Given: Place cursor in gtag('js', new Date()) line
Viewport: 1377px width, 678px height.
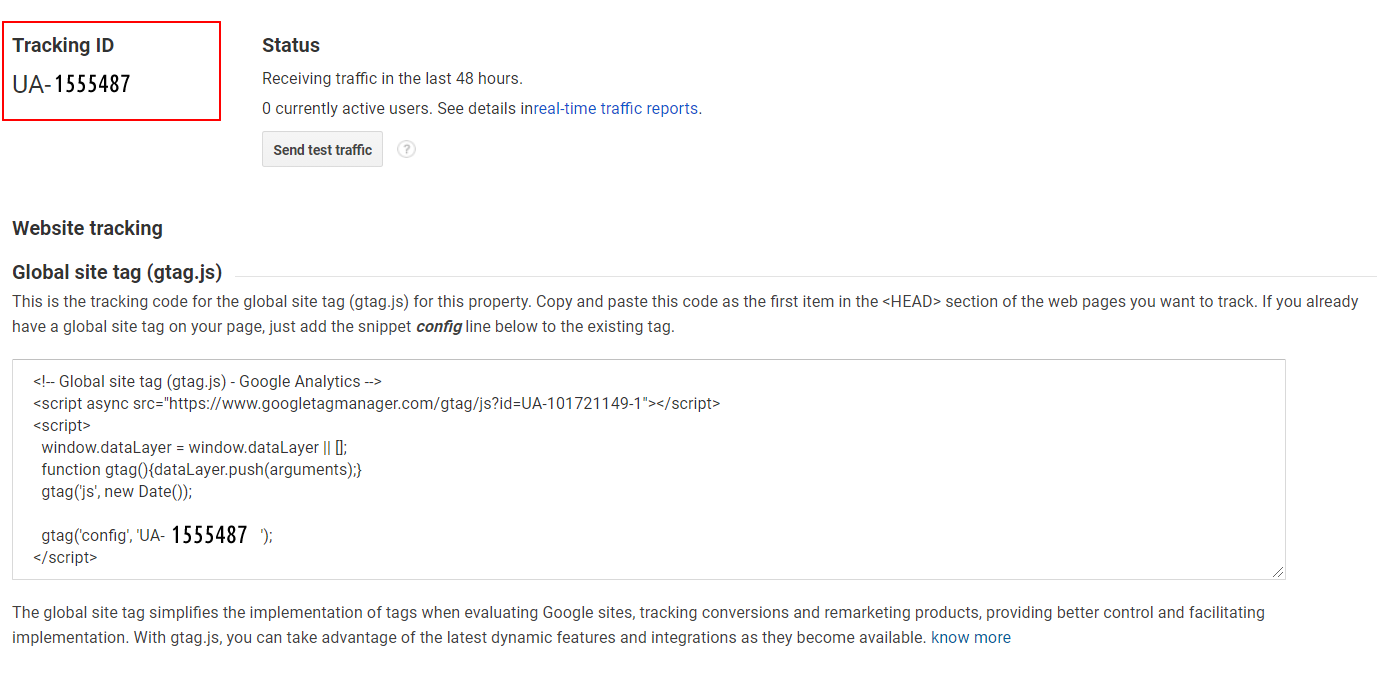Looking at the screenshot, I should (x=116, y=491).
